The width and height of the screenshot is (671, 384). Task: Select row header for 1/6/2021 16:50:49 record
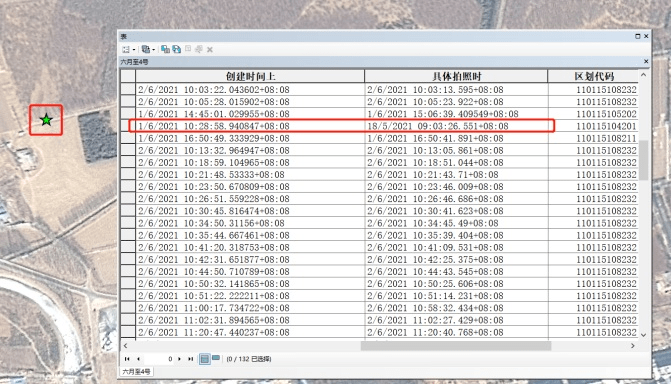[128, 138]
